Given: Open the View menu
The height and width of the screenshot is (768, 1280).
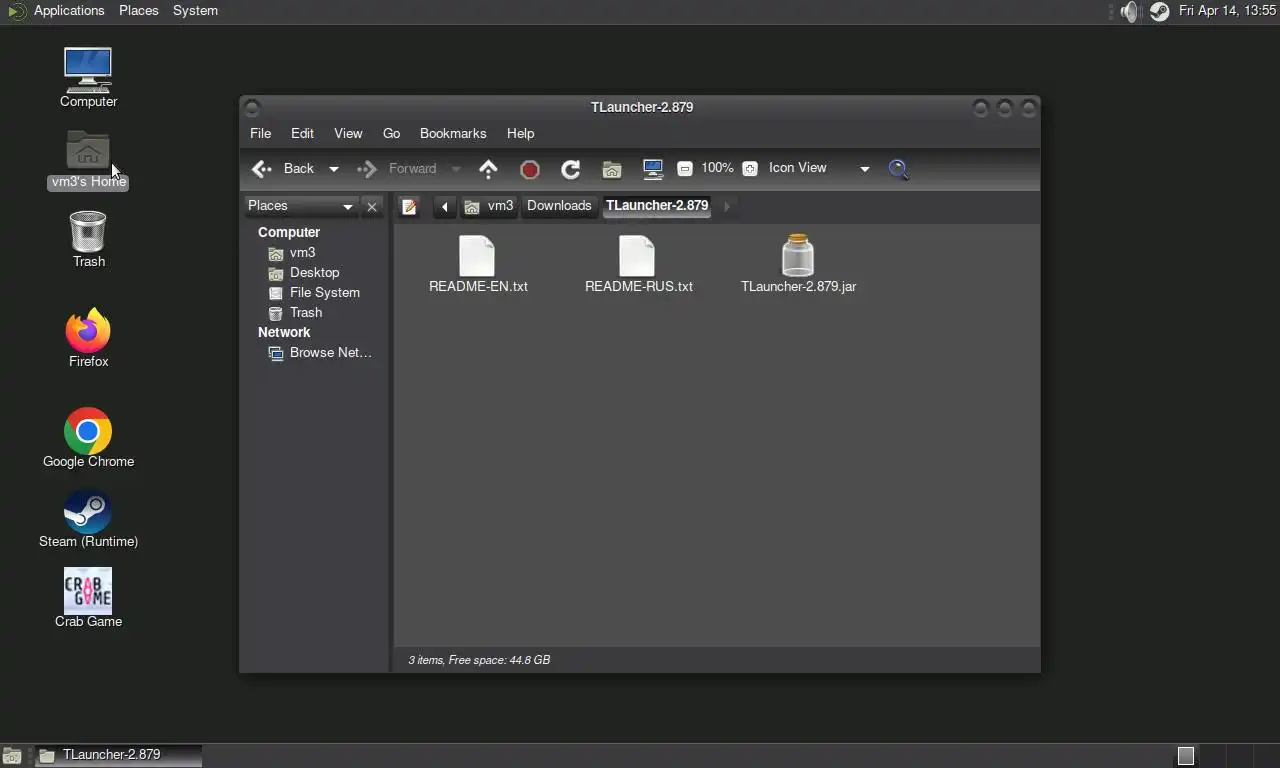Looking at the screenshot, I should point(348,133).
